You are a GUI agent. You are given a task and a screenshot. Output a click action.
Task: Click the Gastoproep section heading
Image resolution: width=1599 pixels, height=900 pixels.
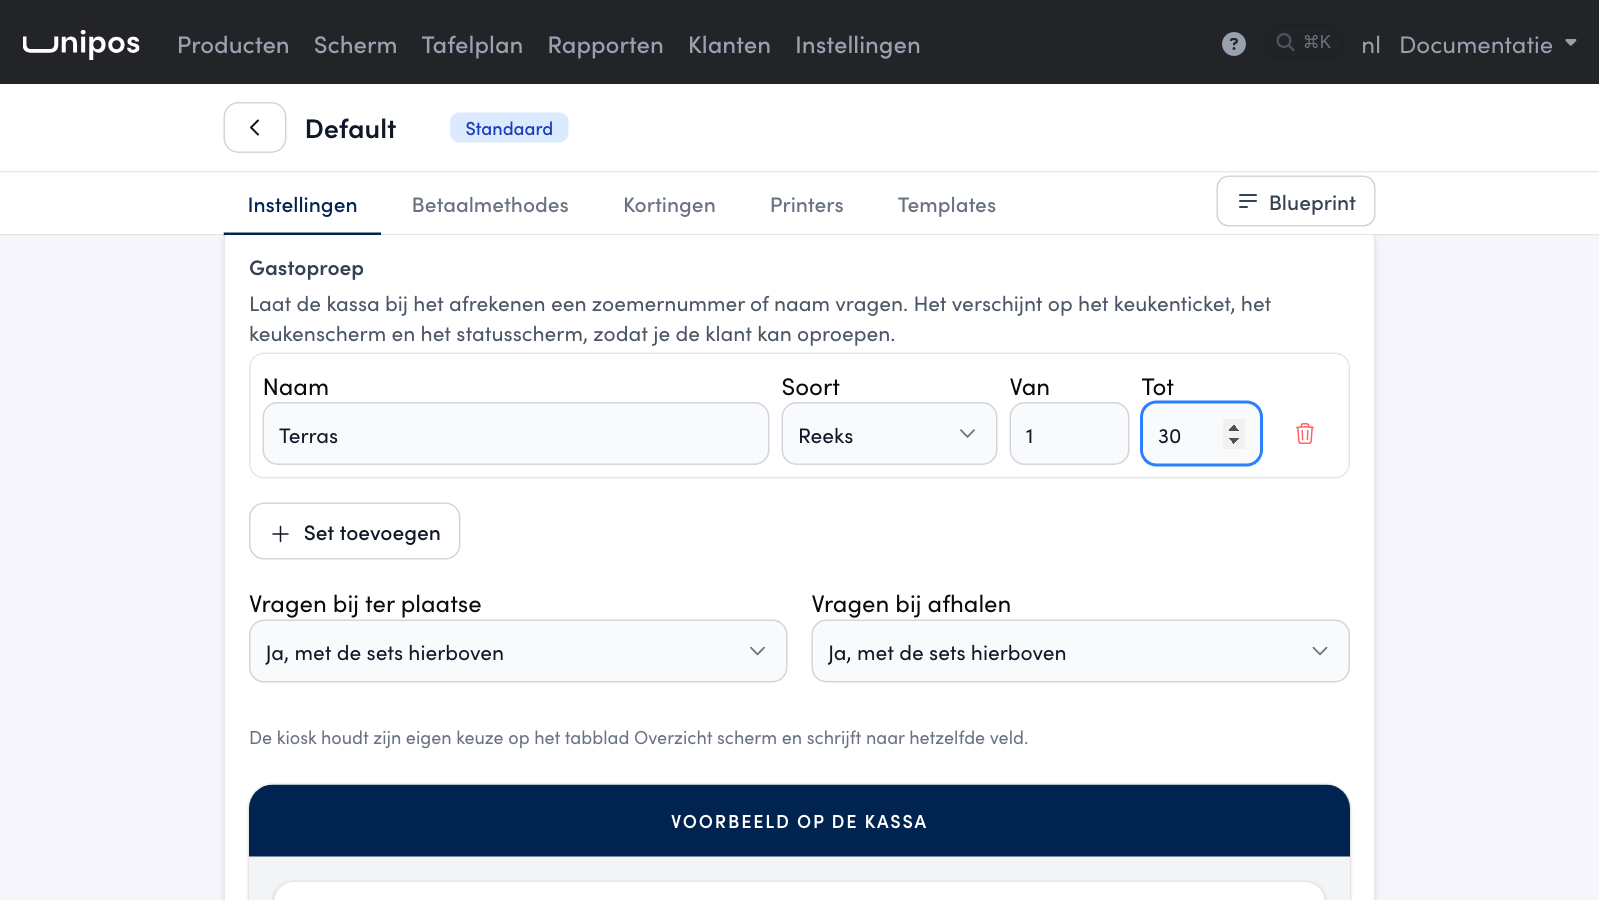coord(306,268)
